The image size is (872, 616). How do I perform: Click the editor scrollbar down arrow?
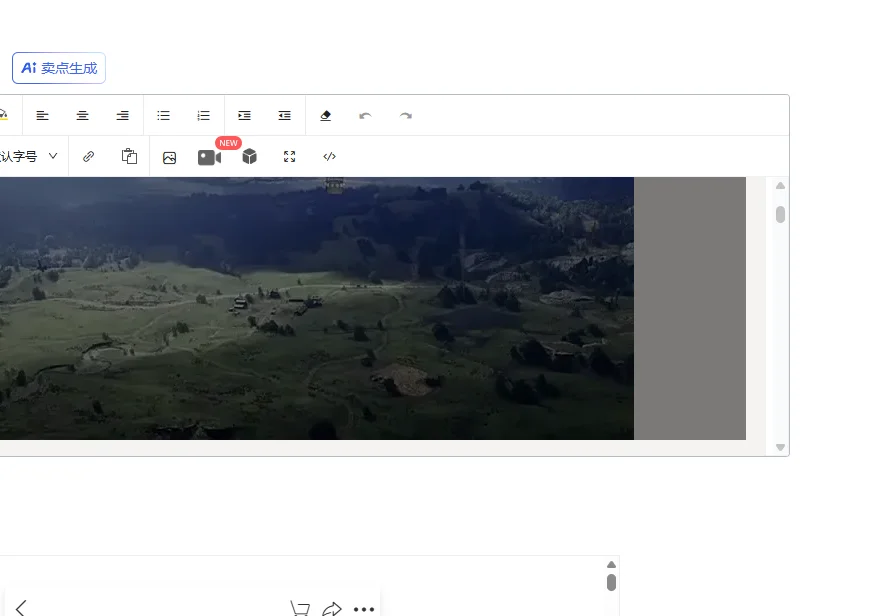(780, 448)
